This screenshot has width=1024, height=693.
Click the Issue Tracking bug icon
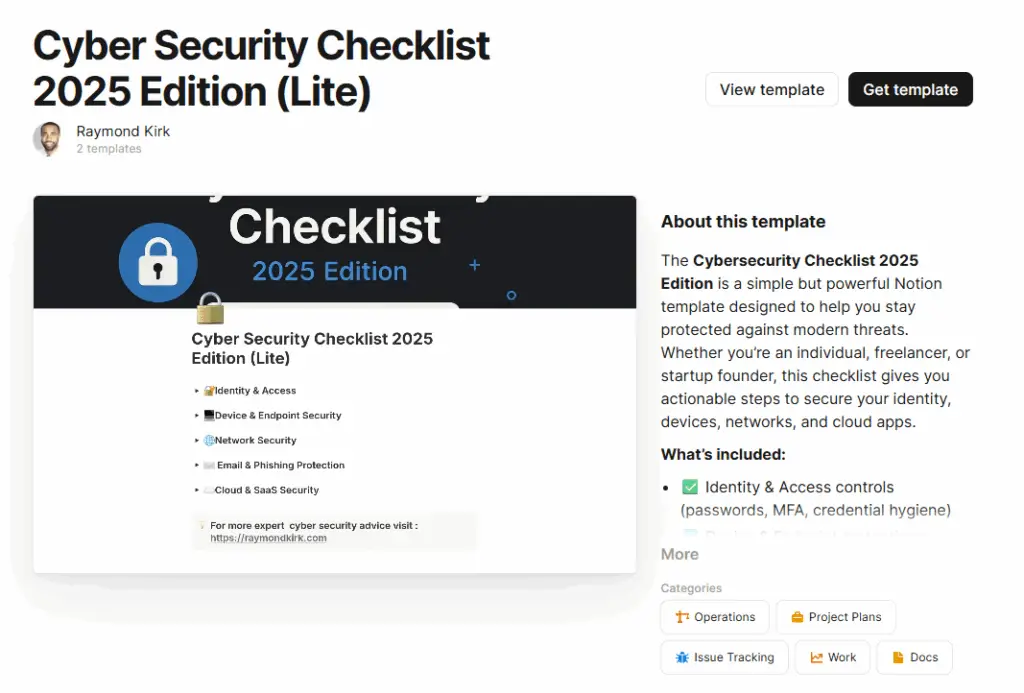coord(682,657)
